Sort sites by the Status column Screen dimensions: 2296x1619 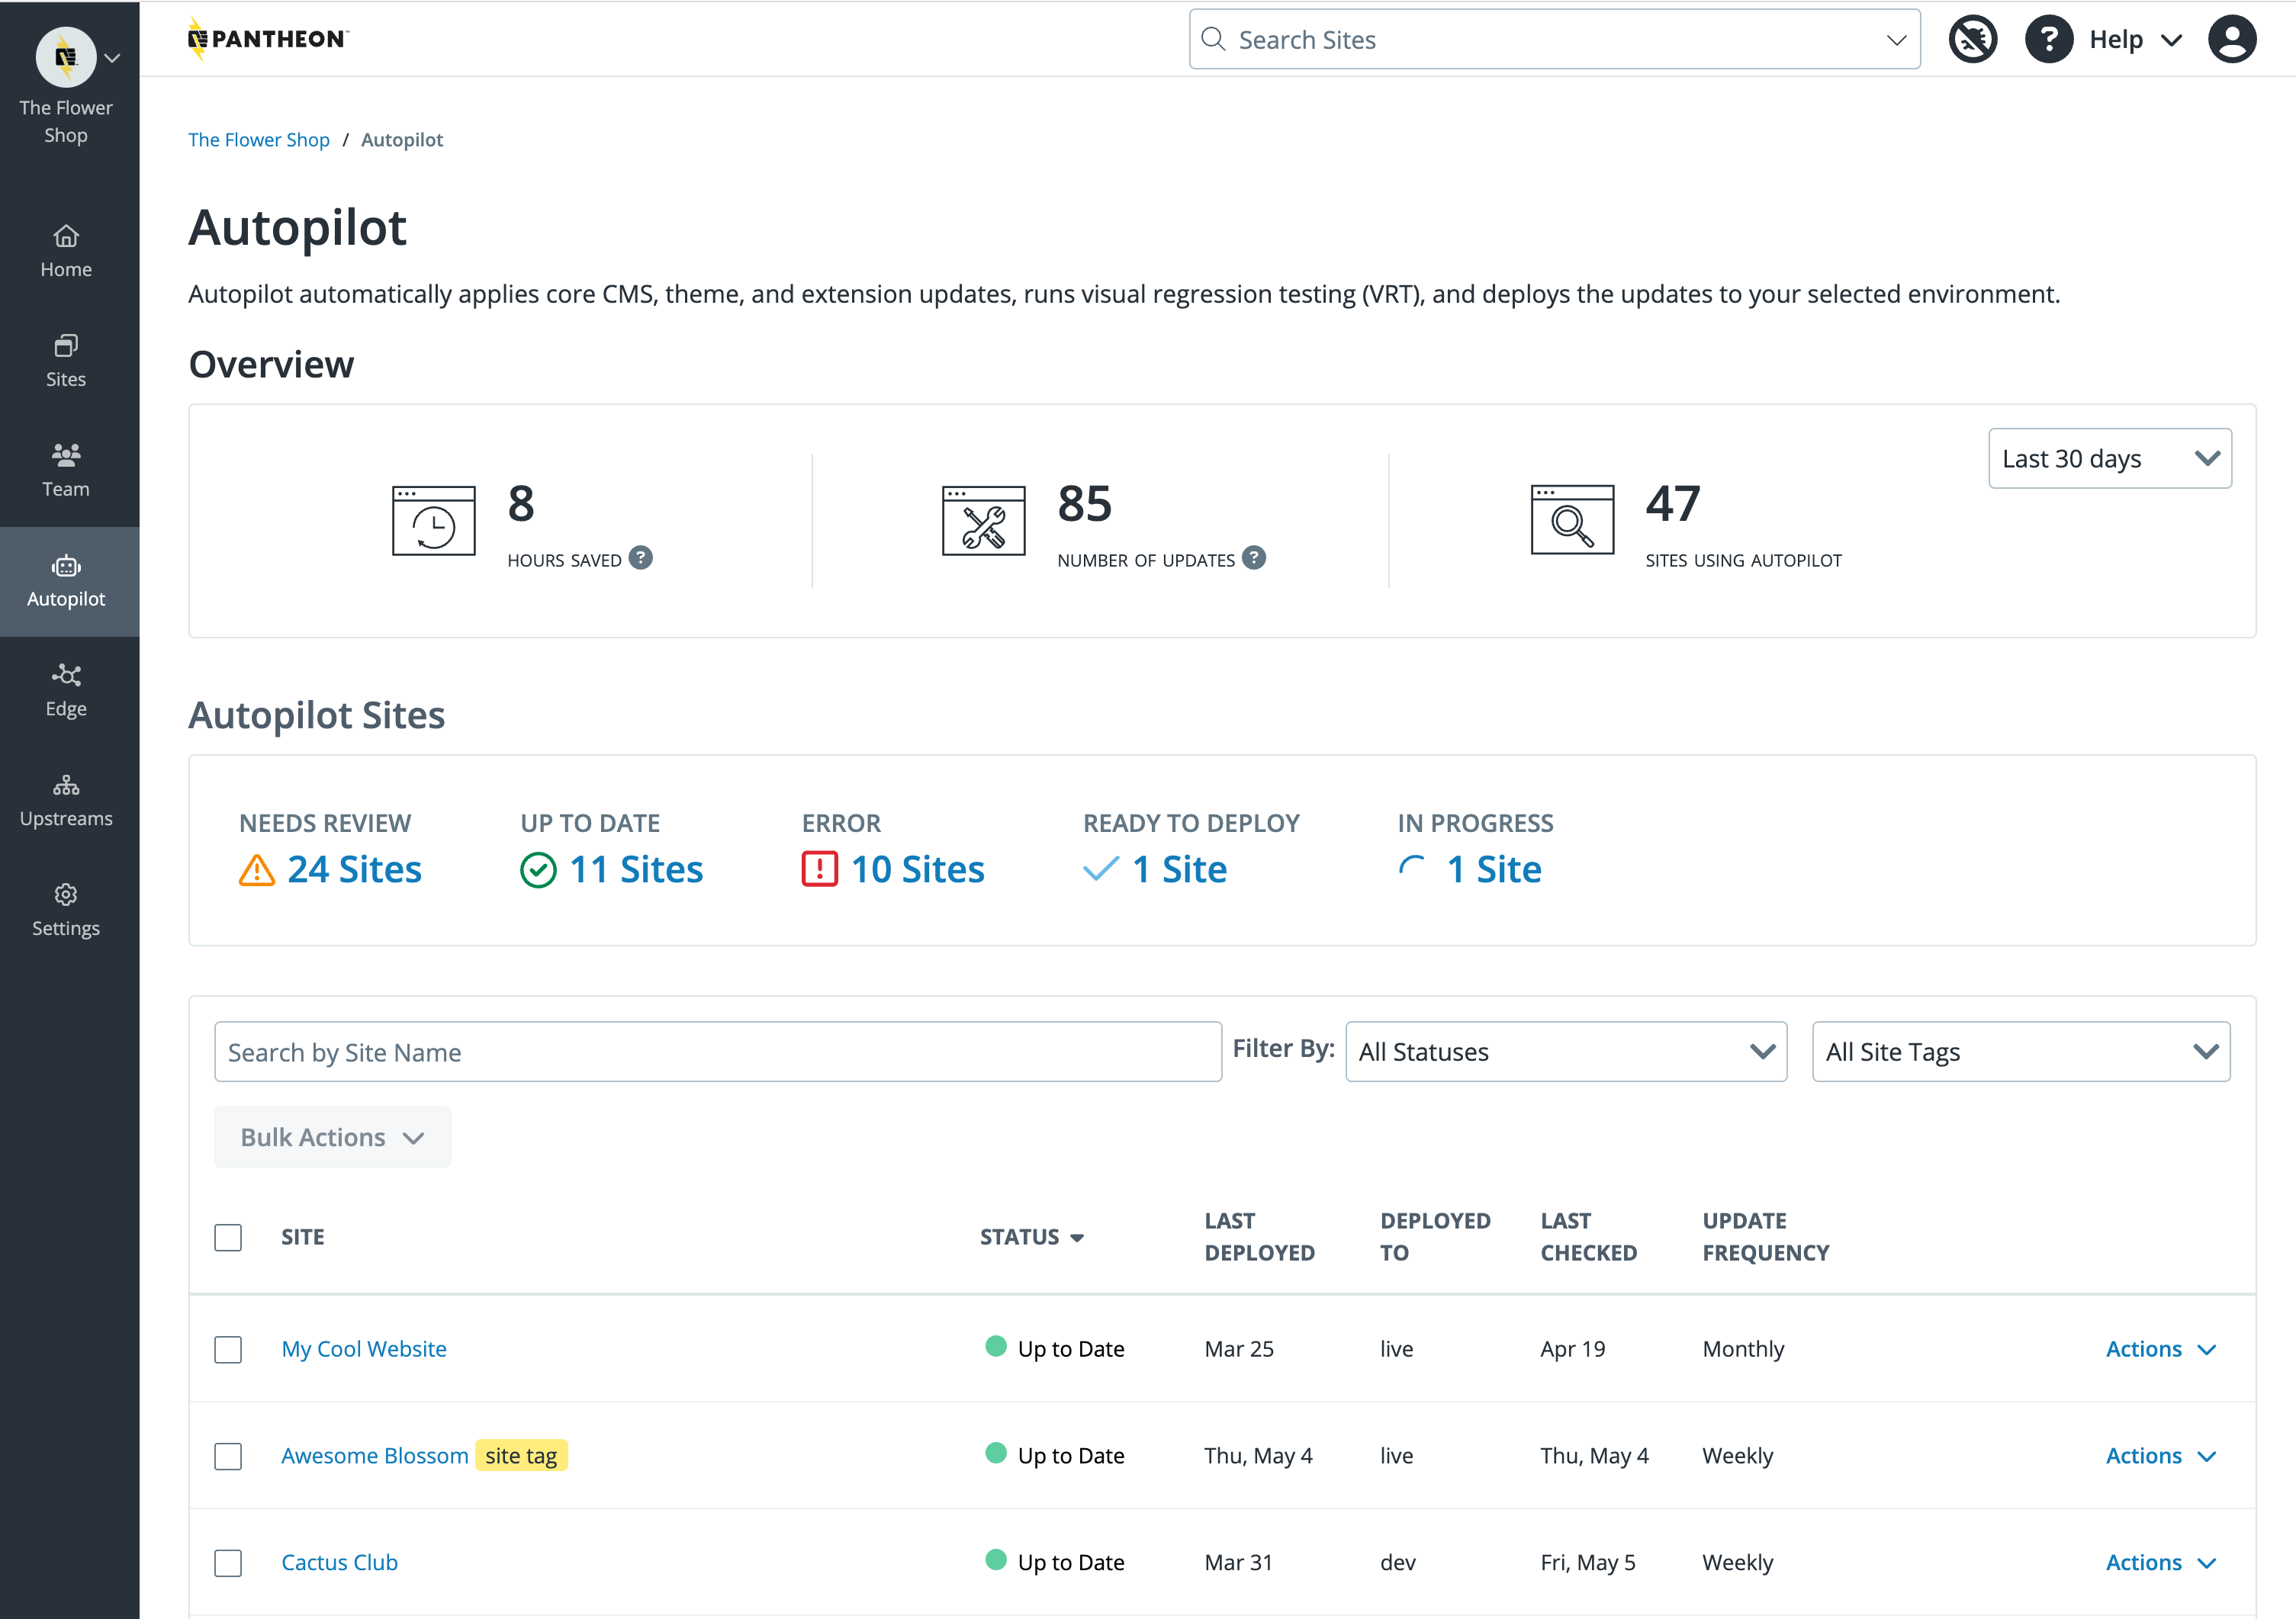coord(1033,1237)
